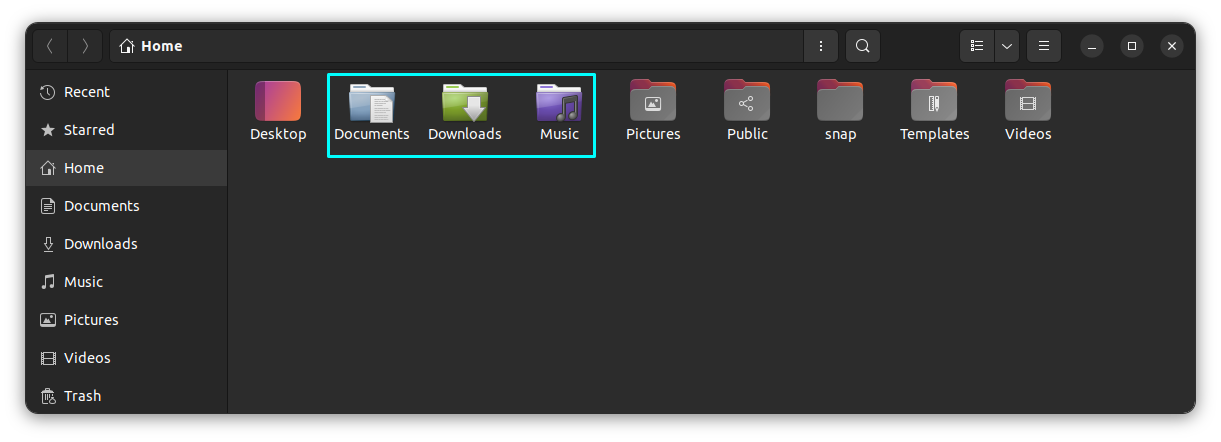Select the green Downloads folder icon
The width and height of the screenshot is (1221, 442).
tap(465, 102)
